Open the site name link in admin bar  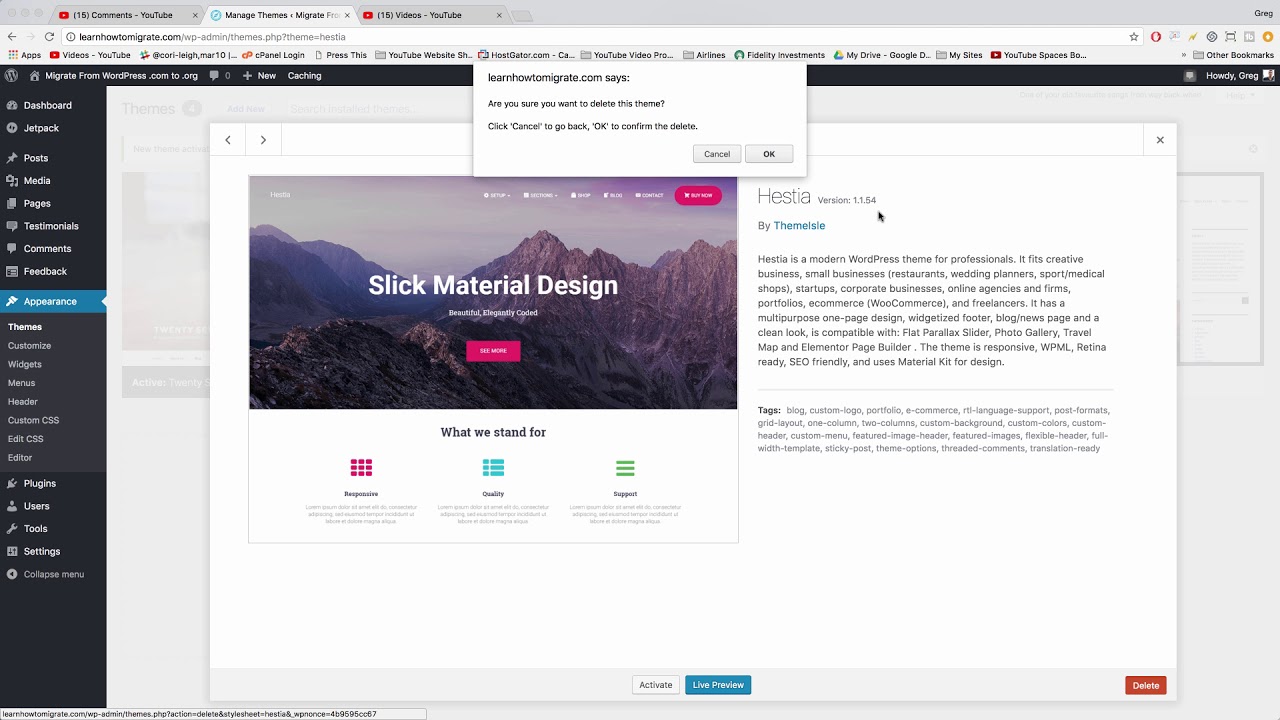pos(113,76)
